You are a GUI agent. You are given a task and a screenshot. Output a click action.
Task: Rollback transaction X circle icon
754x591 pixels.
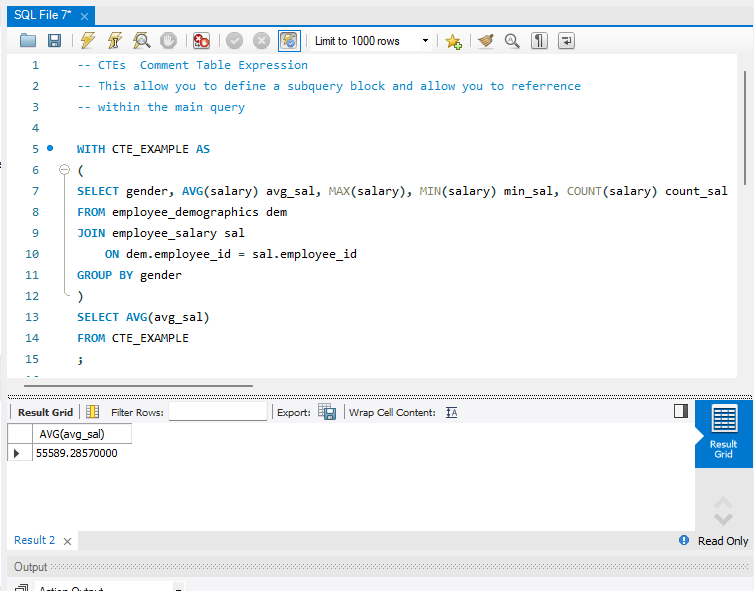261,41
